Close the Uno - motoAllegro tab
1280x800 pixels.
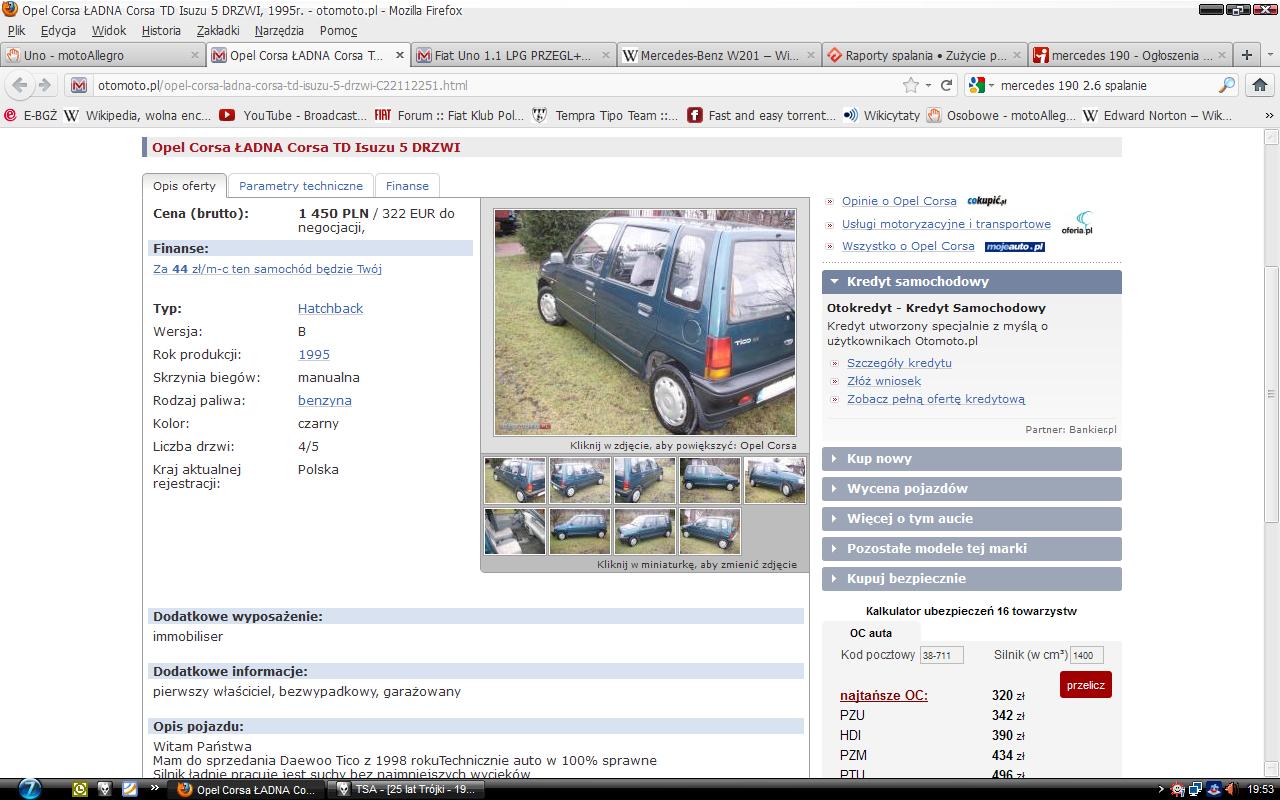point(195,55)
